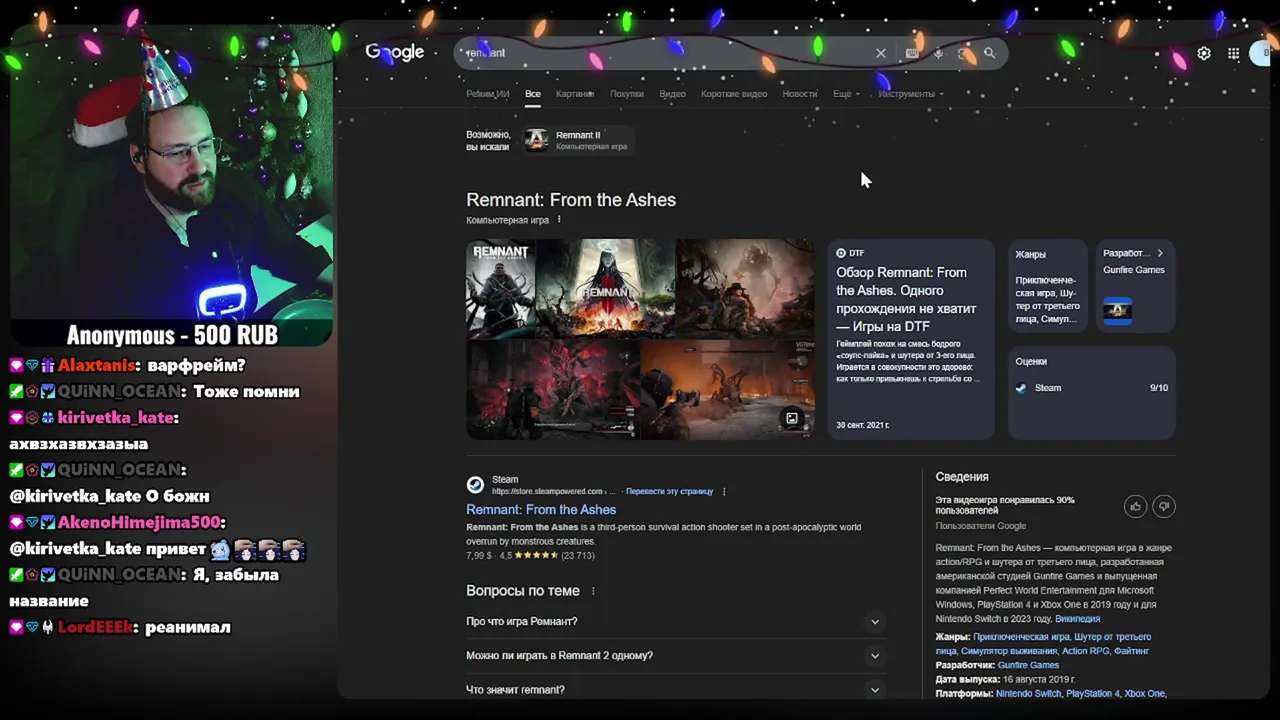
Task: Switch to the 'Видео' tab
Action: pyautogui.click(x=672, y=94)
